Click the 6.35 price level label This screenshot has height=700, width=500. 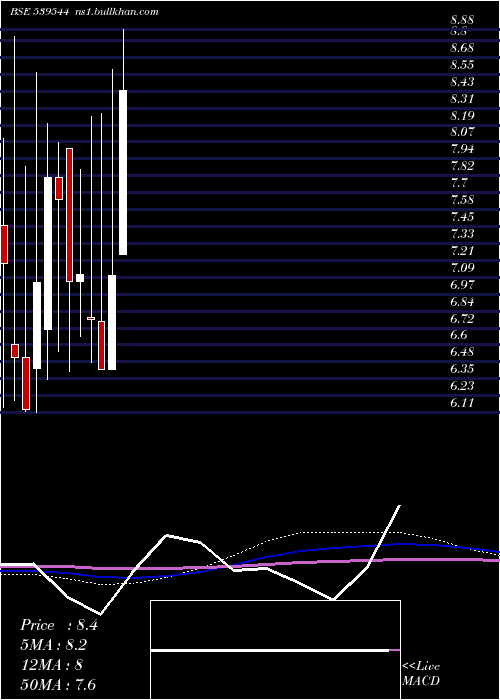[x=462, y=369]
